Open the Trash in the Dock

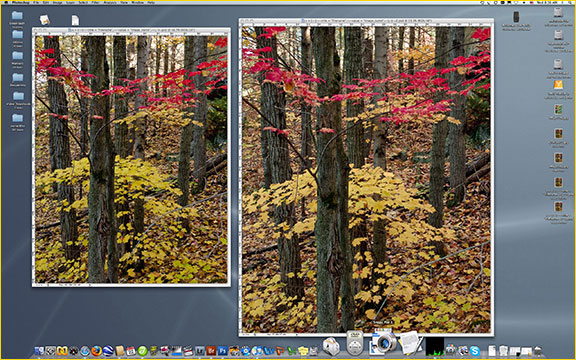[538, 351]
